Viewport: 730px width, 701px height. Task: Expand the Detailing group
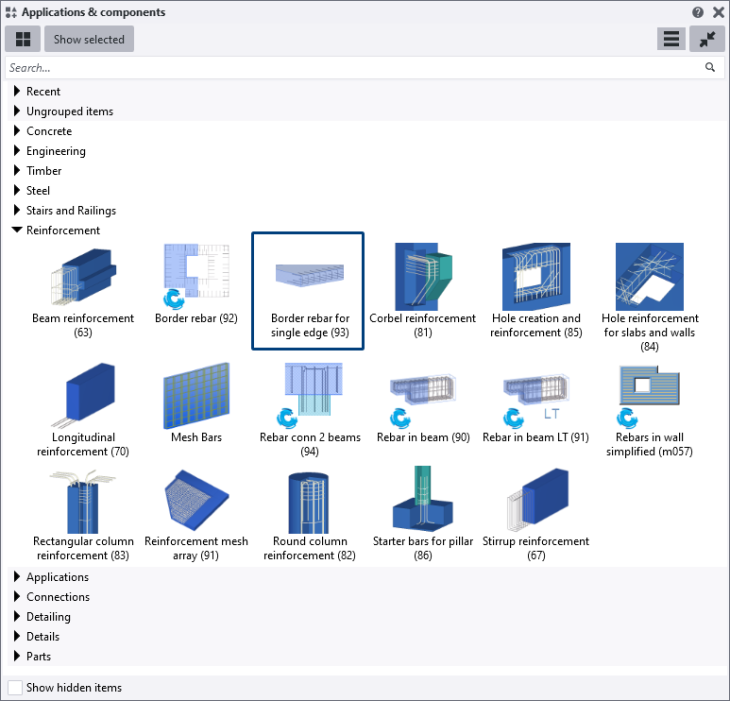(x=17, y=616)
